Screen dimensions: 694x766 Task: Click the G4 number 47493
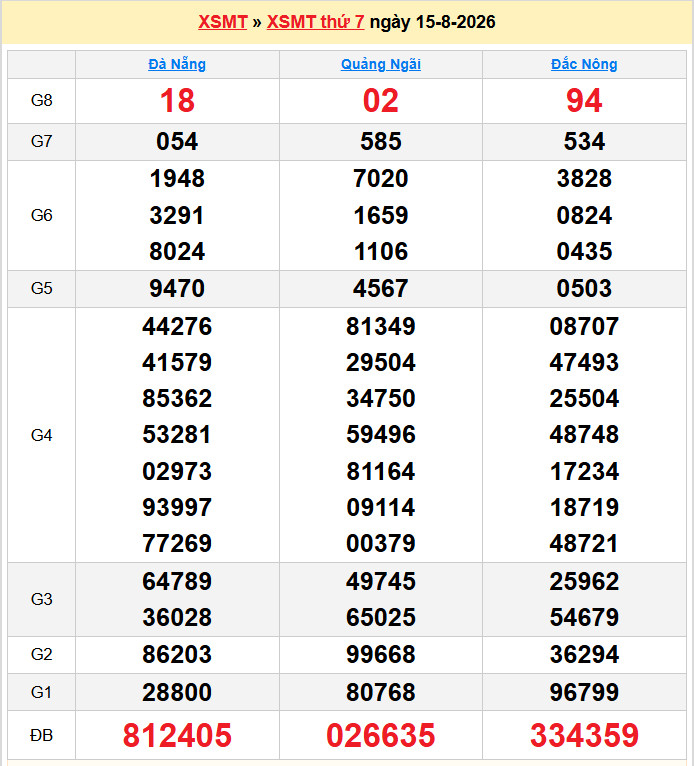(x=584, y=362)
